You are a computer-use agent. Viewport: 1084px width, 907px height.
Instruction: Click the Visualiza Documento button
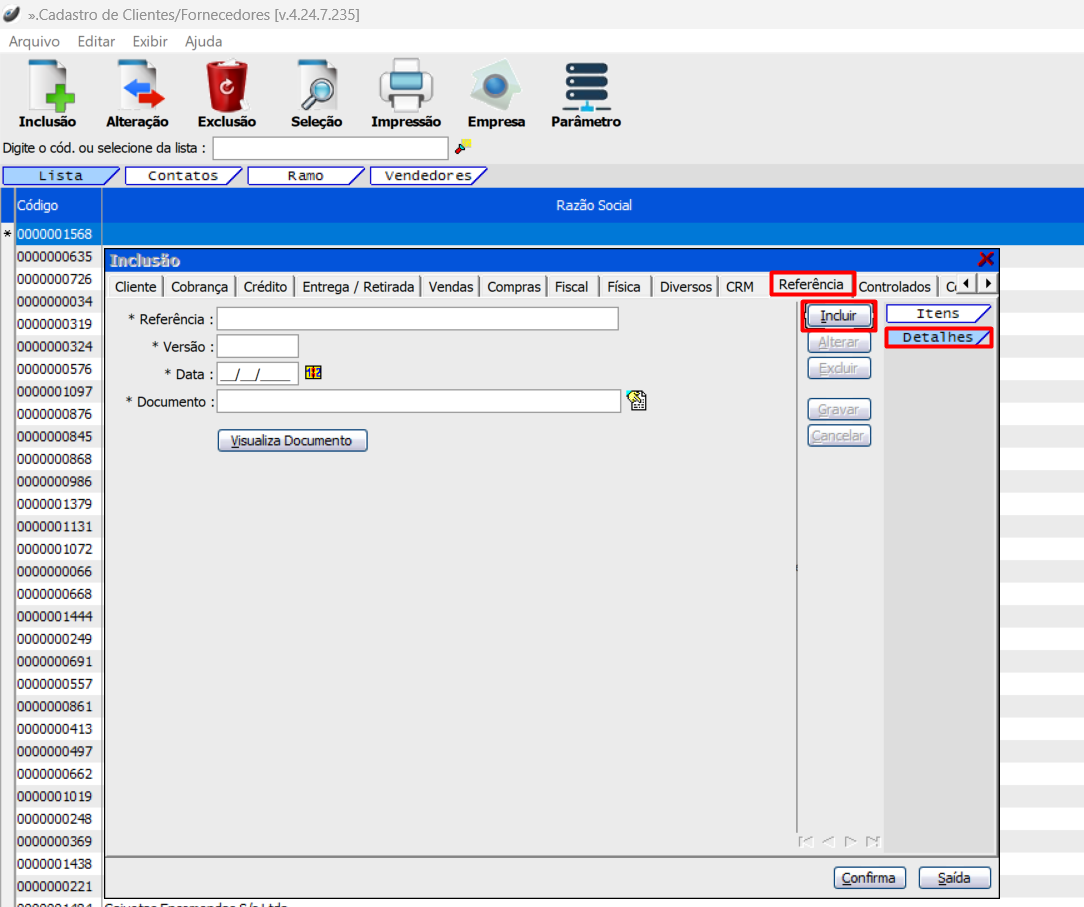tap(292, 441)
